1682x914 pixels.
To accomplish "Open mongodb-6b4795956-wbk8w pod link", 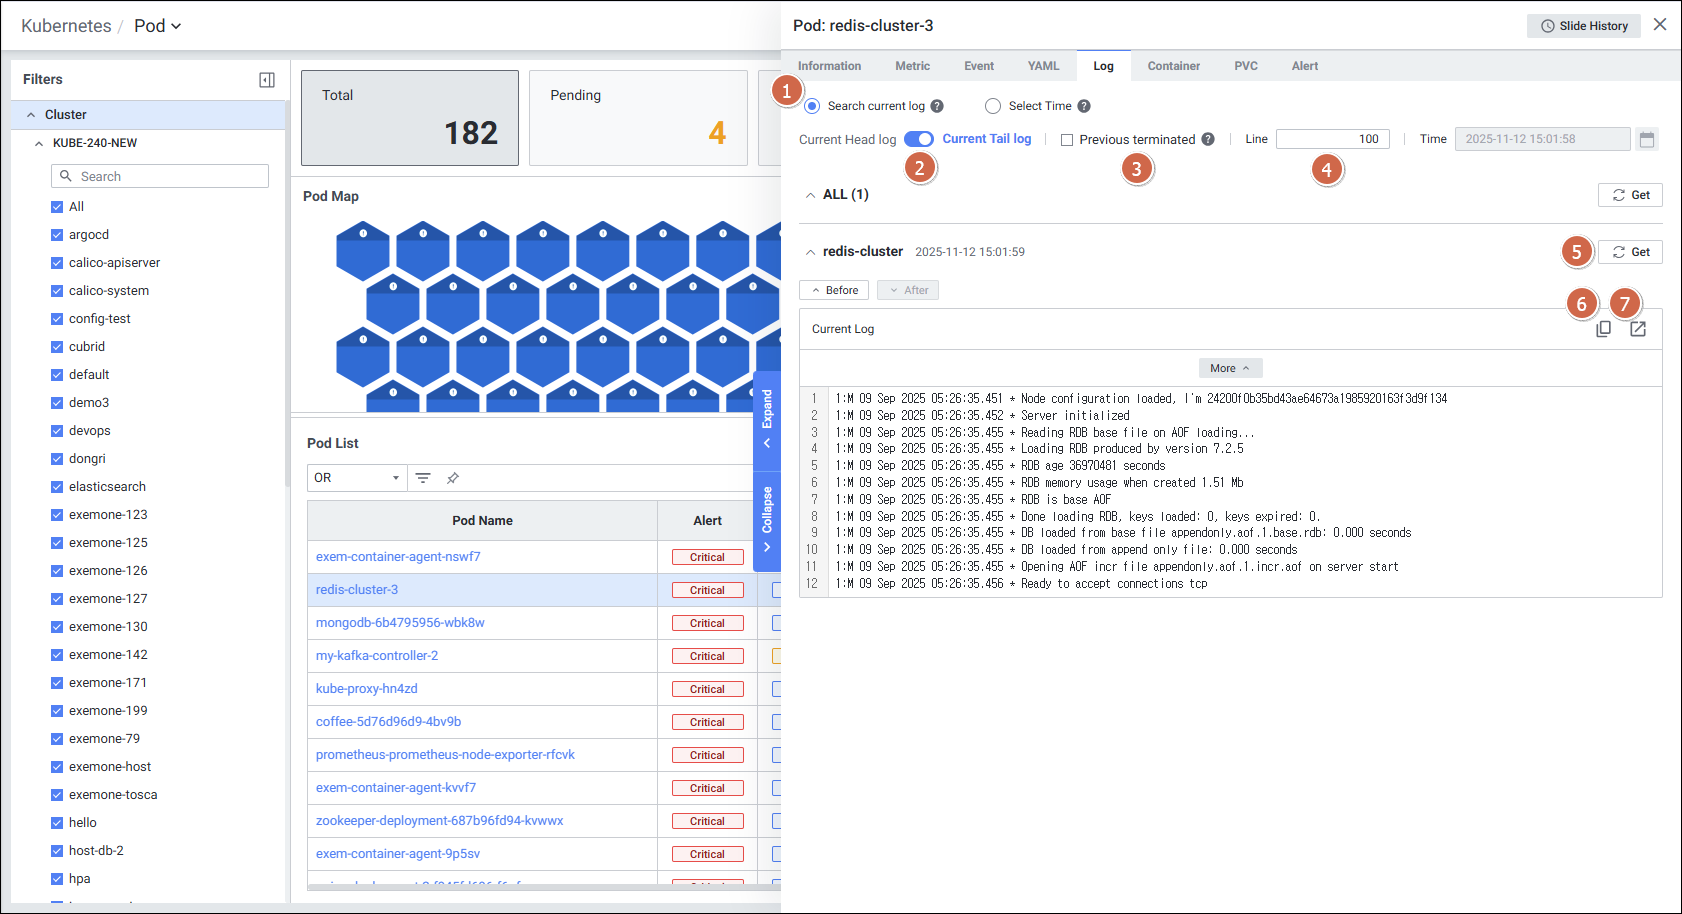I will [400, 623].
